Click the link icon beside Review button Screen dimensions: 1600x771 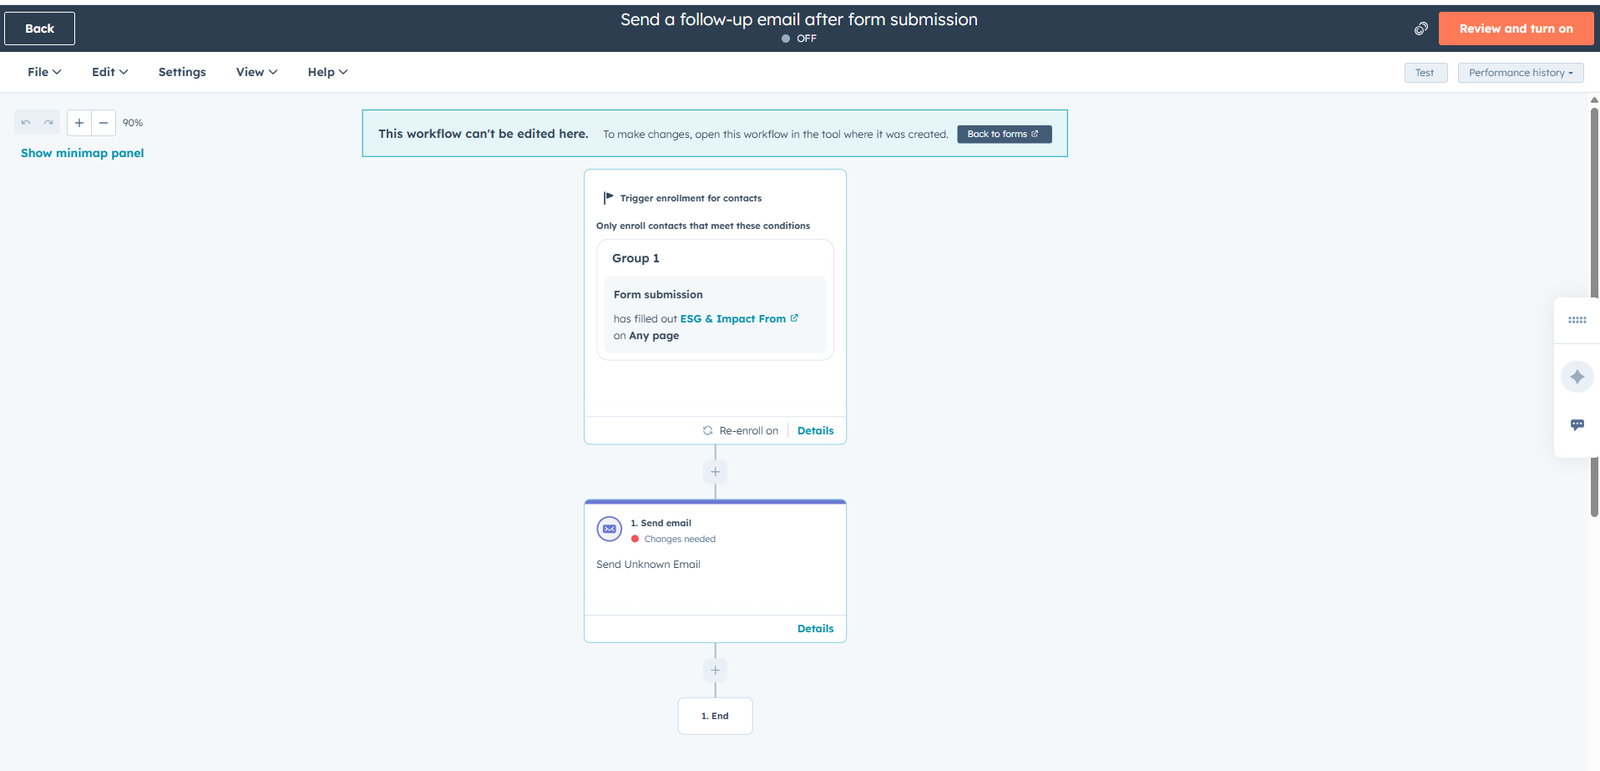click(x=1420, y=28)
